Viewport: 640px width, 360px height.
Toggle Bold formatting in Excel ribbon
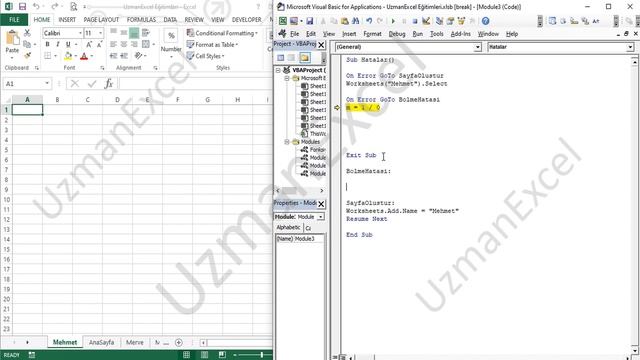pyautogui.click(x=47, y=44)
